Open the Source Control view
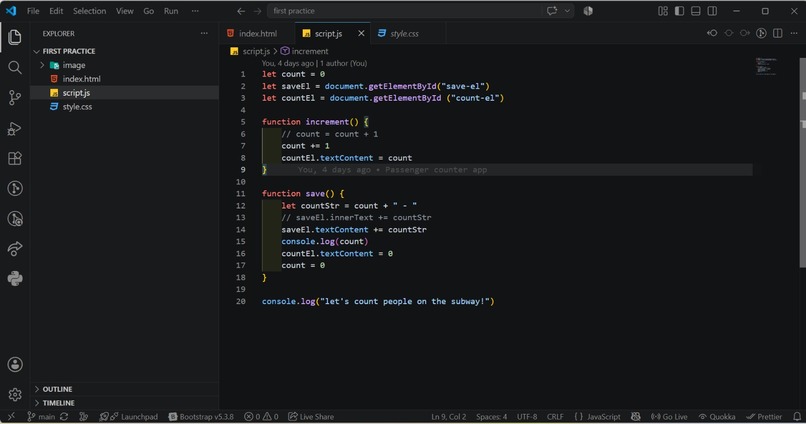The width and height of the screenshot is (806, 424). click(15, 98)
